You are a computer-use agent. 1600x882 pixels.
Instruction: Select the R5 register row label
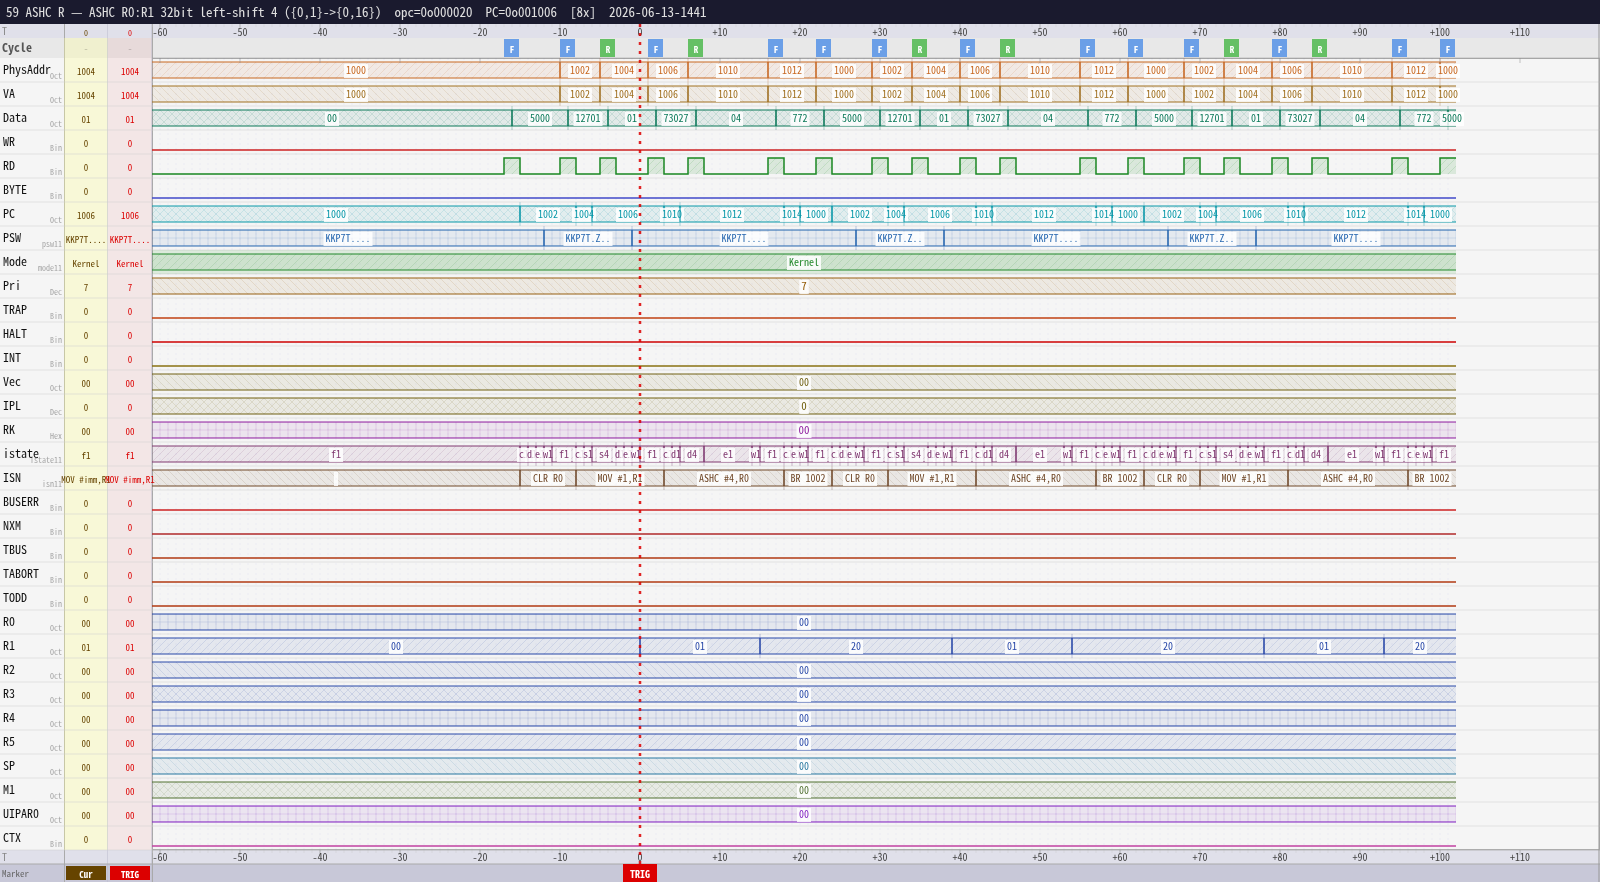coord(9,742)
